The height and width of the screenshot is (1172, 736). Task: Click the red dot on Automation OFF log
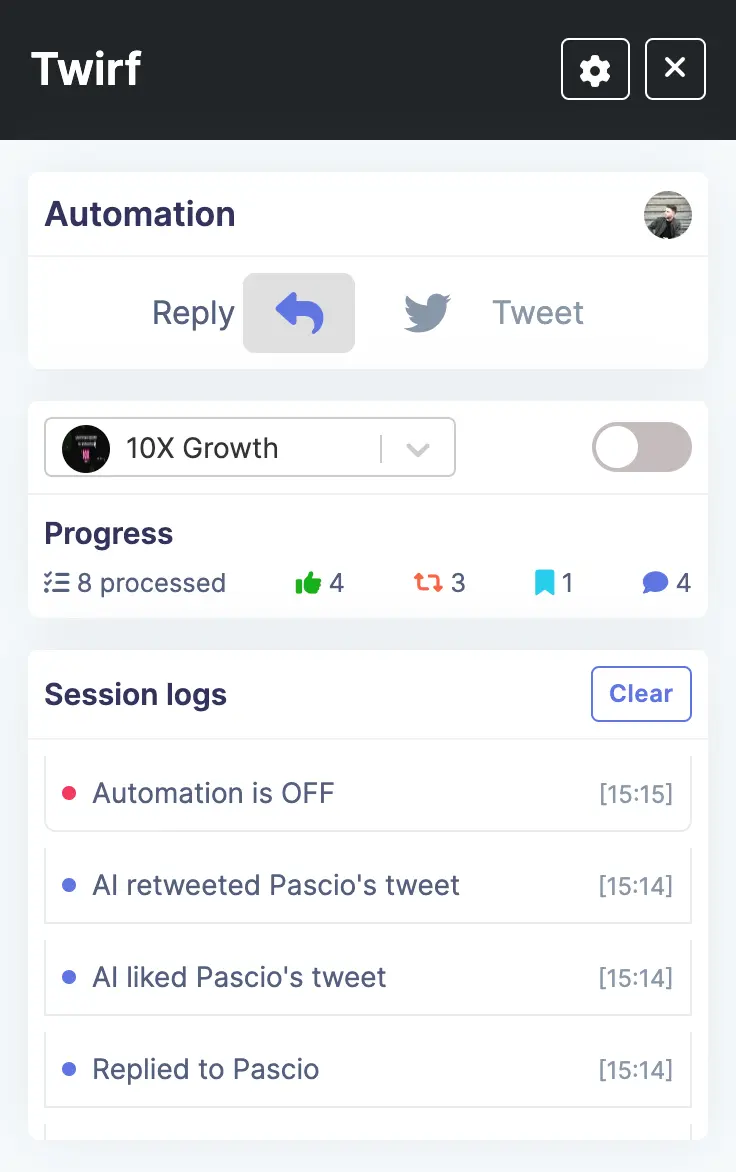tap(68, 791)
